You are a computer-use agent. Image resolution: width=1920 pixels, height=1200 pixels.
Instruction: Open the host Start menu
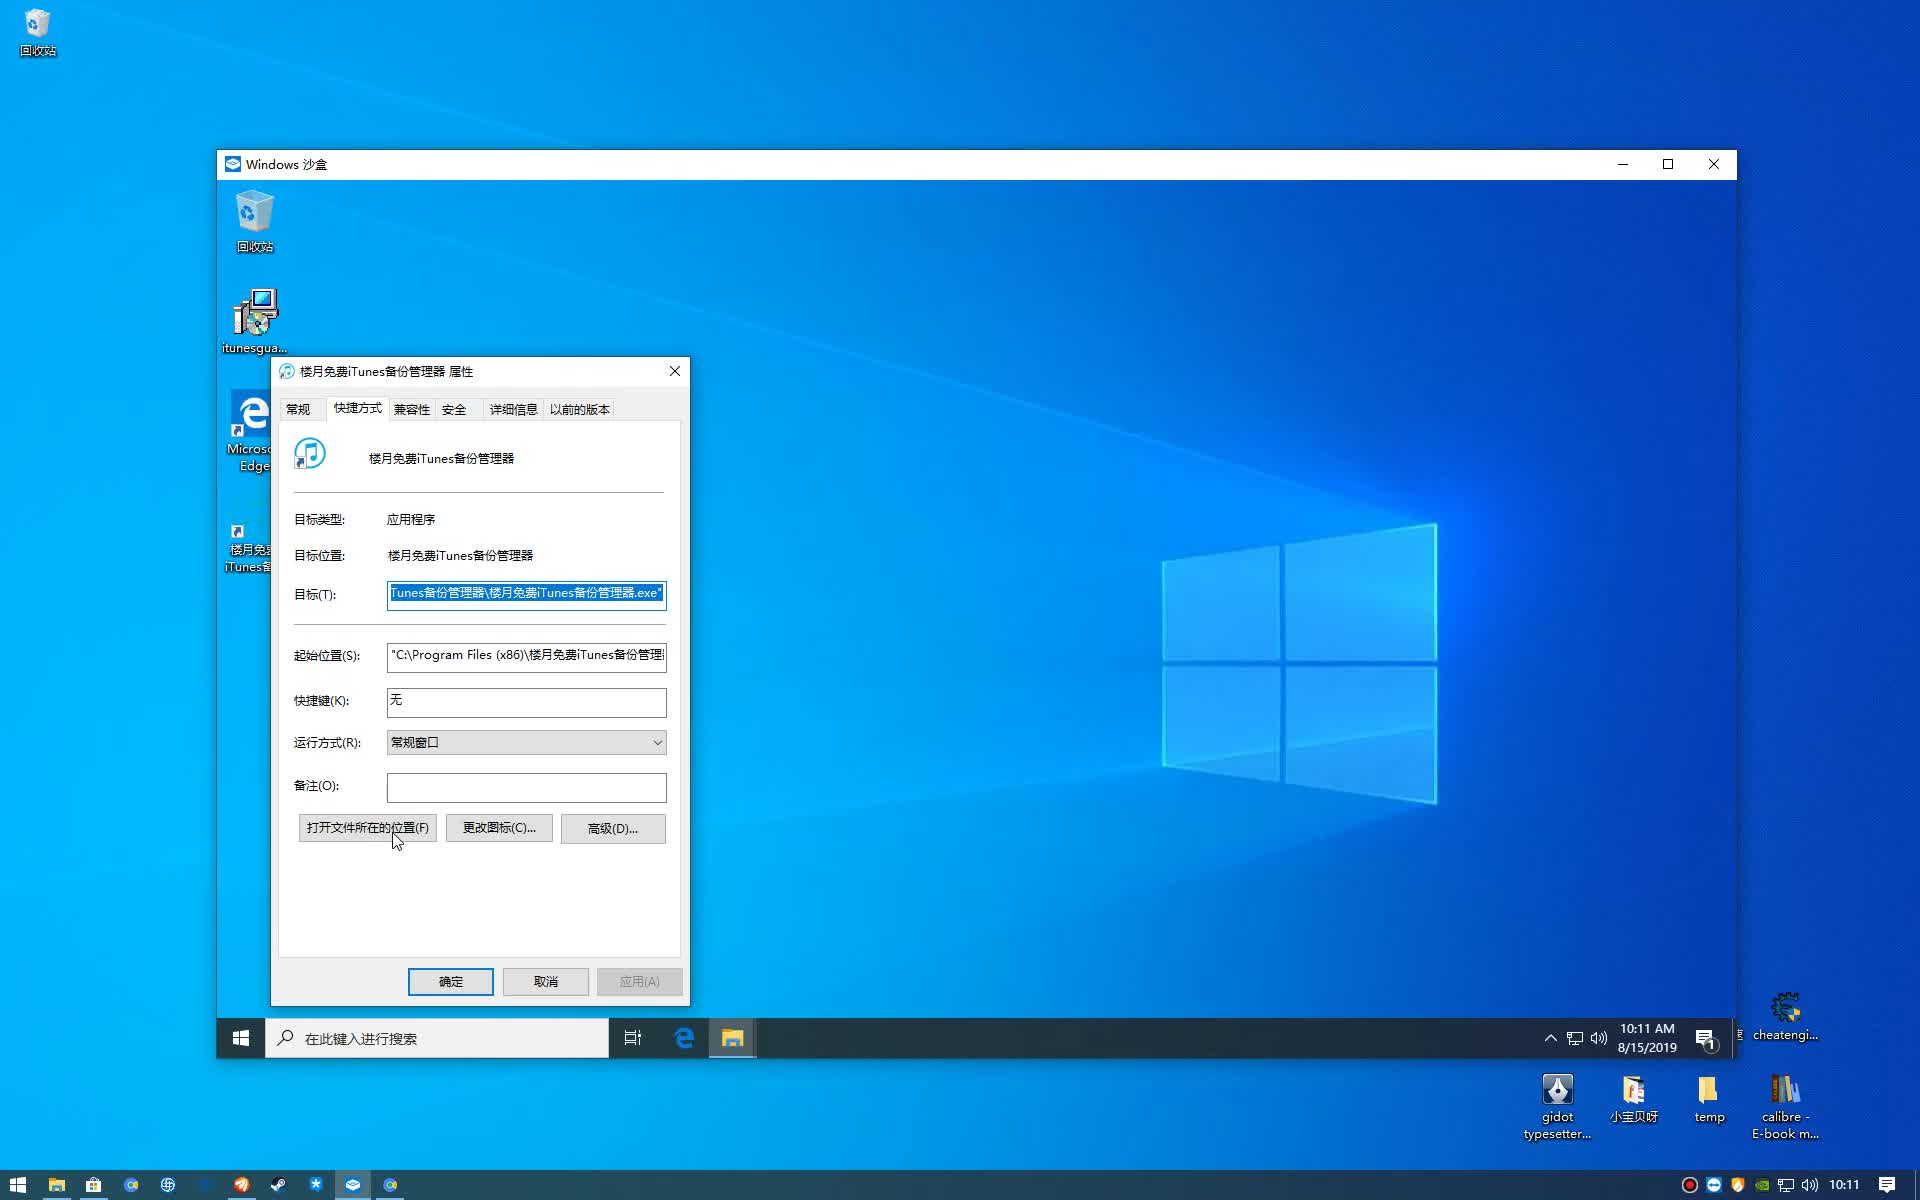click(x=17, y=1185)
